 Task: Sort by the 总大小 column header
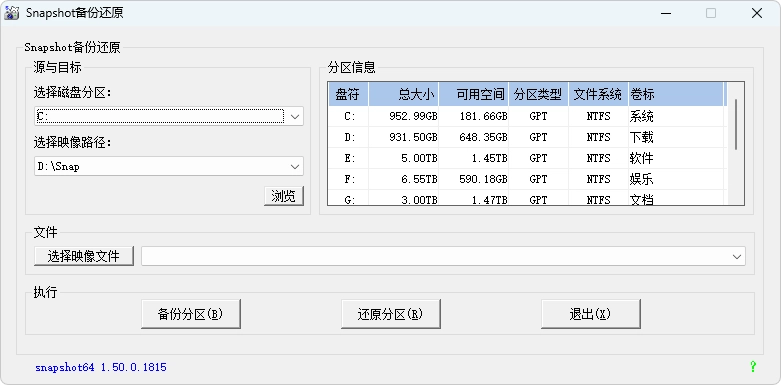coord(403,94)
